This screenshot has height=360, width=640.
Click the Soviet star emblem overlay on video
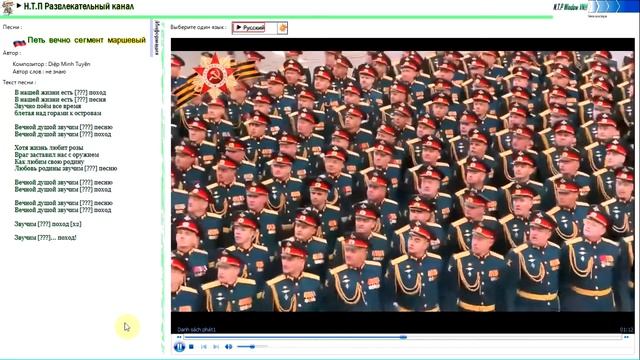pyautogui.click(x=215, y=77)
